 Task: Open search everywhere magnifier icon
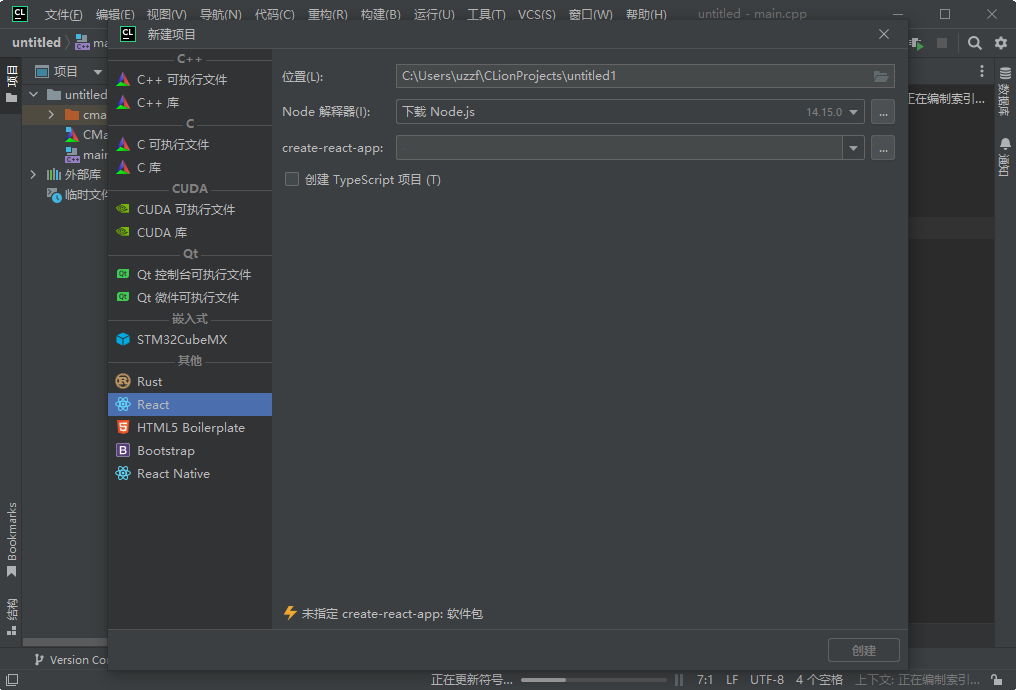(x=974, y=43)
